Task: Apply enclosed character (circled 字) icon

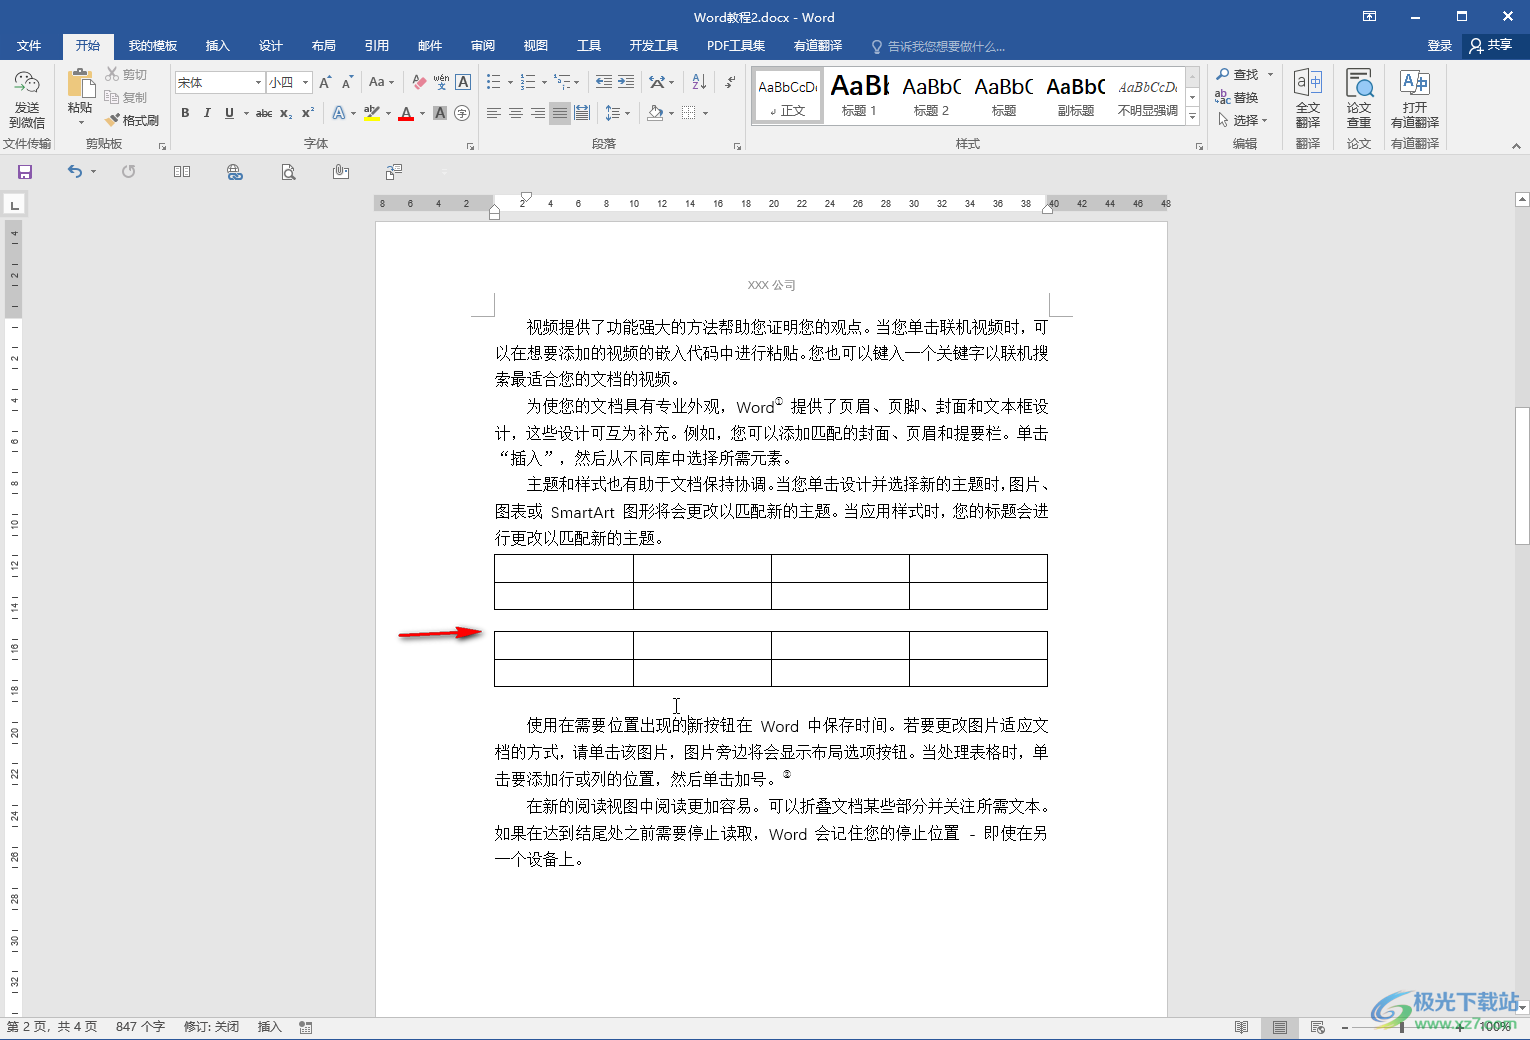Action: pyautogui.click(x=462, y=113)
